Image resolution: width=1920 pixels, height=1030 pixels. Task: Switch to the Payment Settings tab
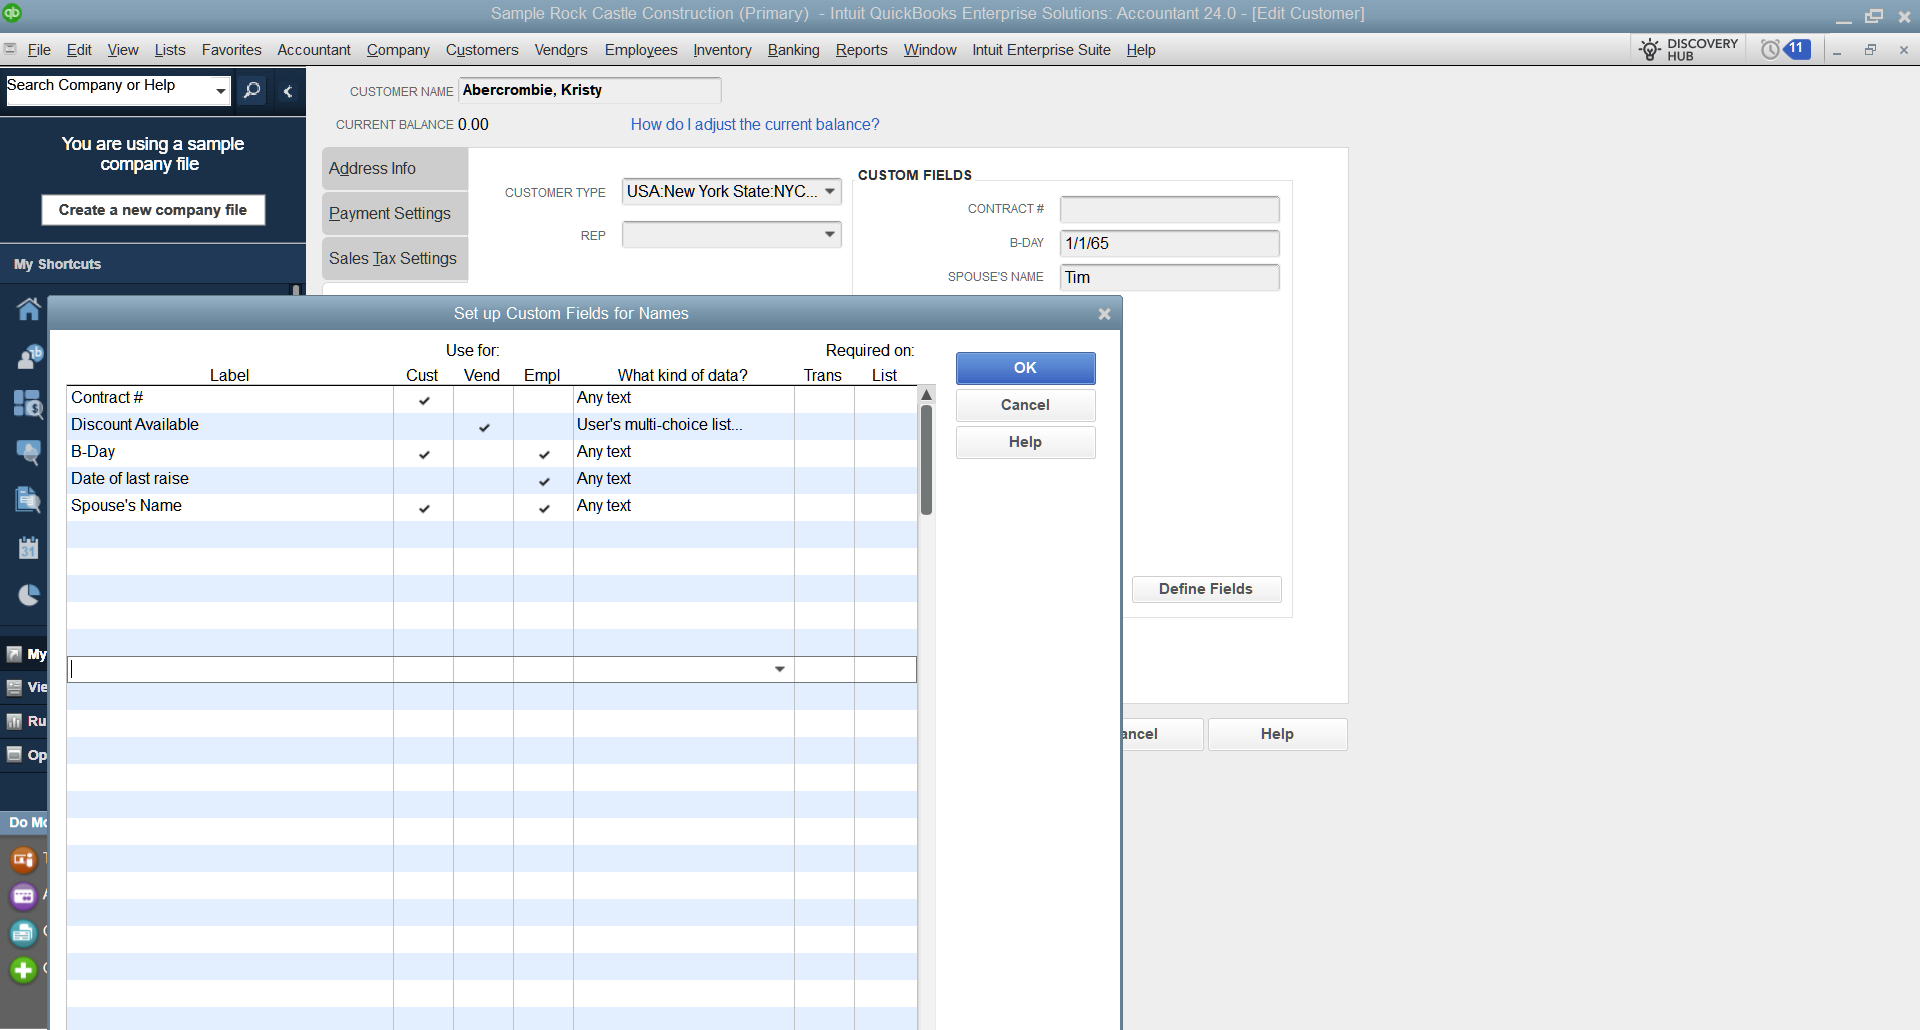[x=395, y=214]
